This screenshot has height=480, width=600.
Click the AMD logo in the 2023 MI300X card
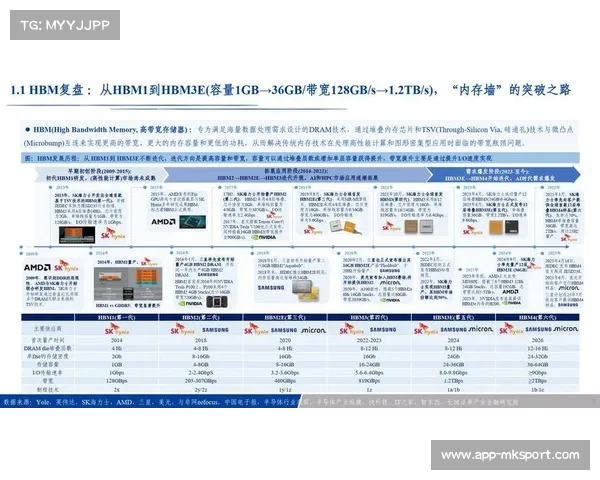(510, 292)
